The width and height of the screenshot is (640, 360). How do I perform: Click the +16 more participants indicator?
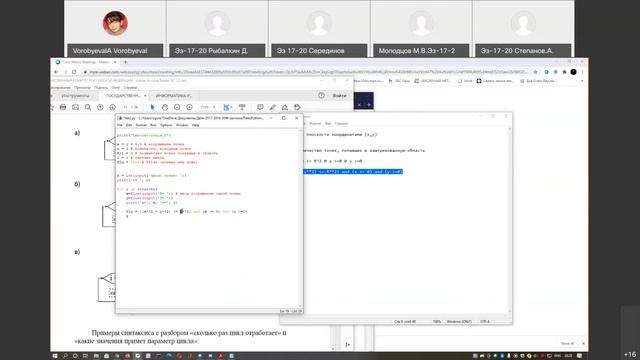pyautogui.click(x=630, y=354)
